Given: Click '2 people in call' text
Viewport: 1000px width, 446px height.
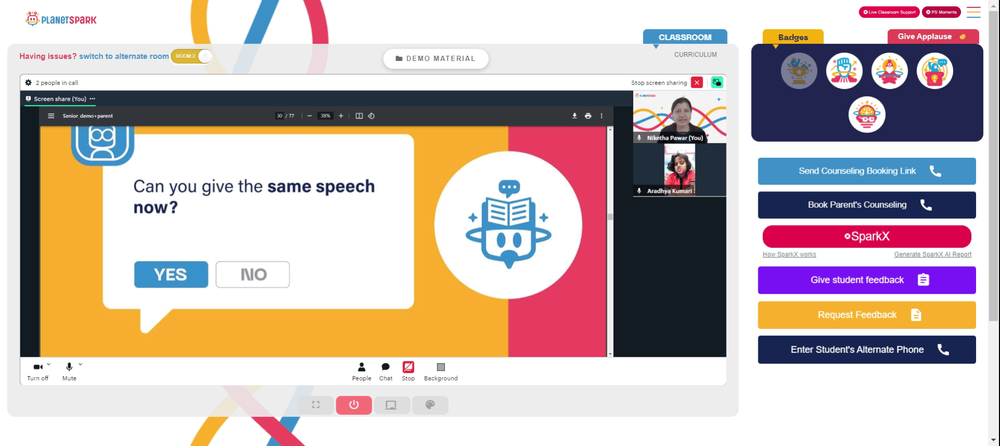Looking at the screenshot, I should click(x=57, y=83).
